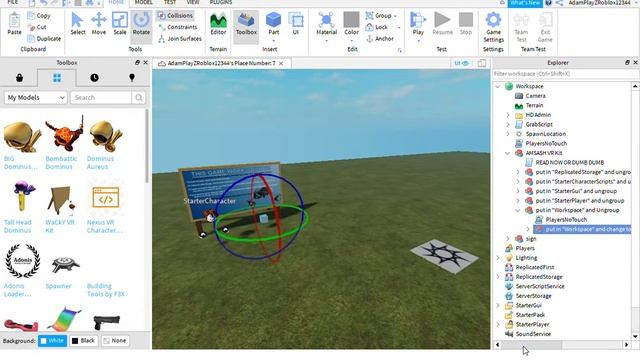Select the Select tool in ribbon

pos(77,24)
